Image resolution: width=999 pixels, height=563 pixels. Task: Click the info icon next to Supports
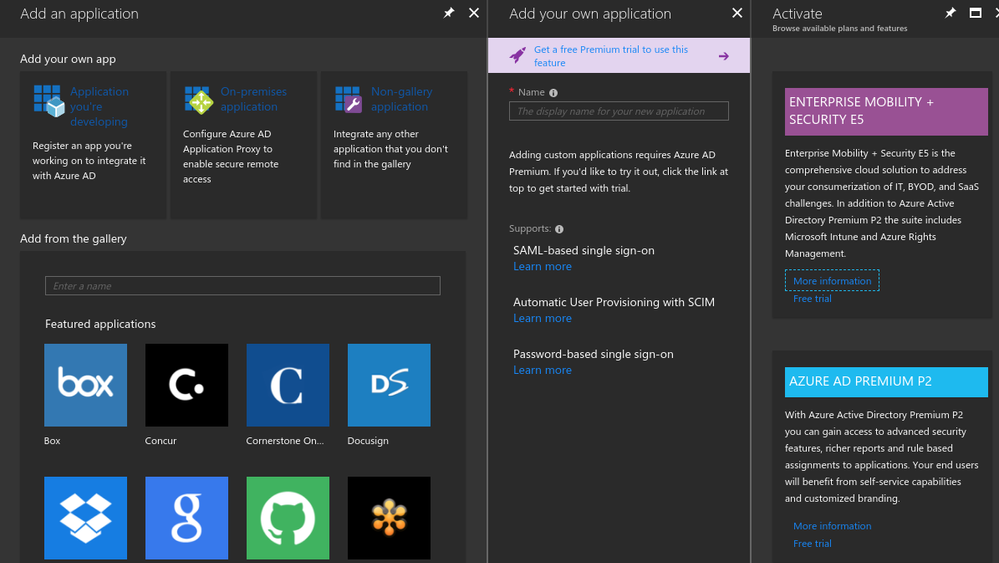pyautogui.click(x=559, y=229)
